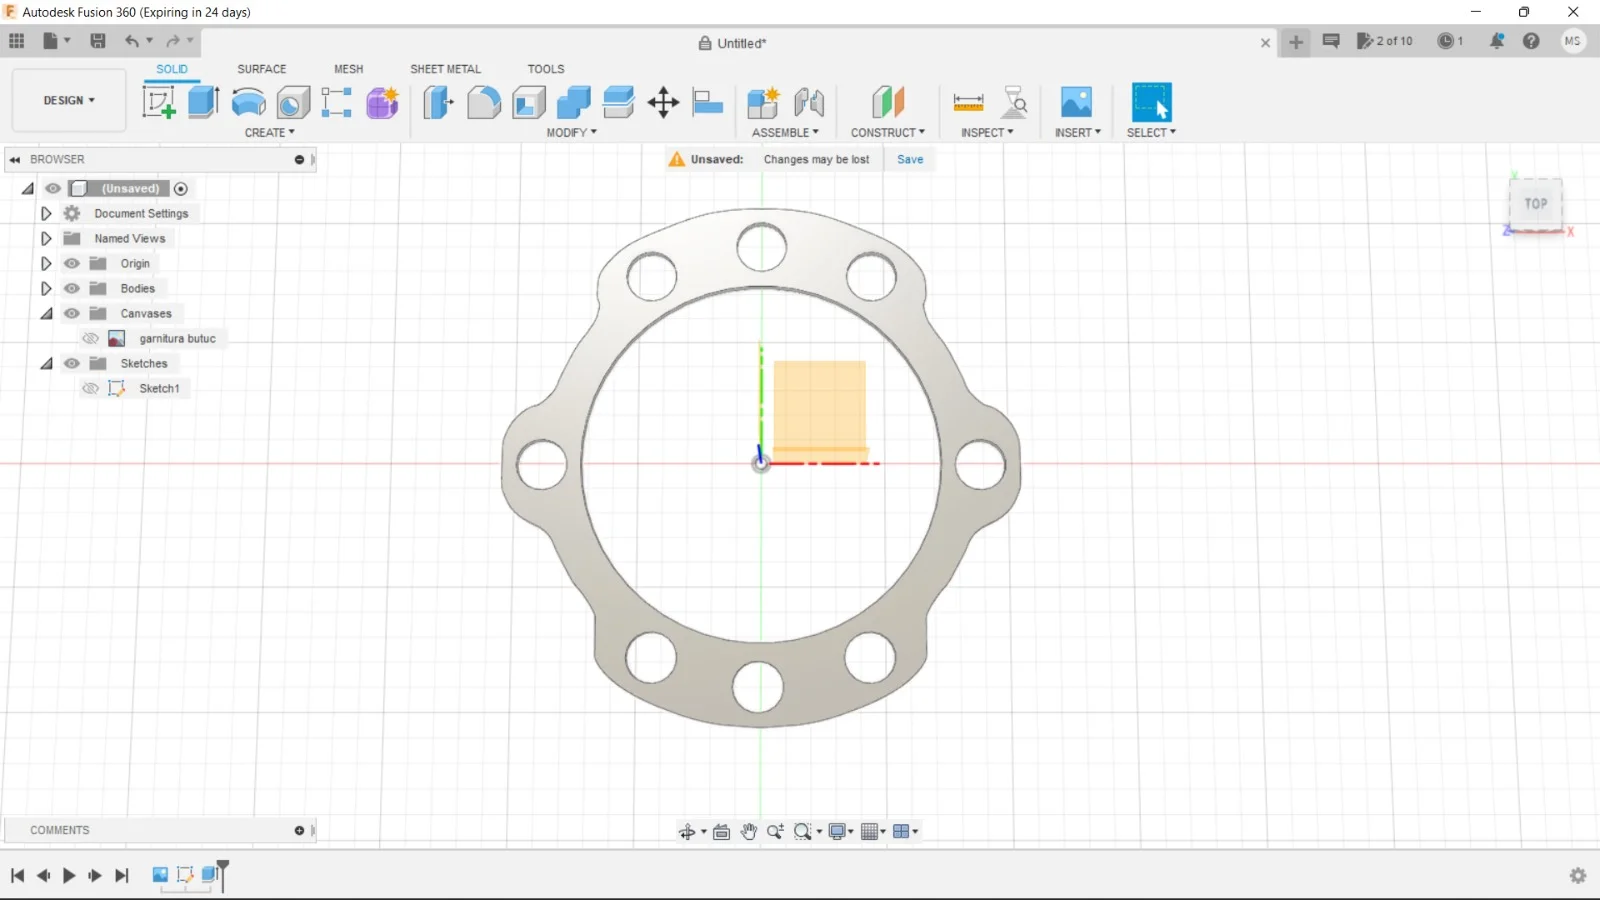The width and height of the screenshot is (1600, 900).
Task: Select the Create Sketch tool
Action: 158,102
